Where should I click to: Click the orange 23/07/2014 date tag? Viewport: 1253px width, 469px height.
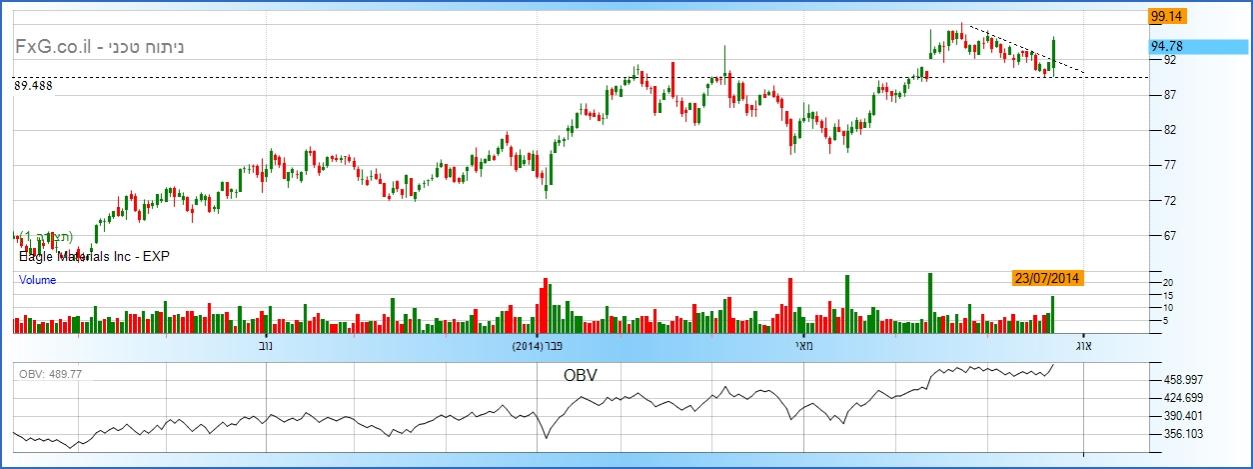(x=1046, y=279)
